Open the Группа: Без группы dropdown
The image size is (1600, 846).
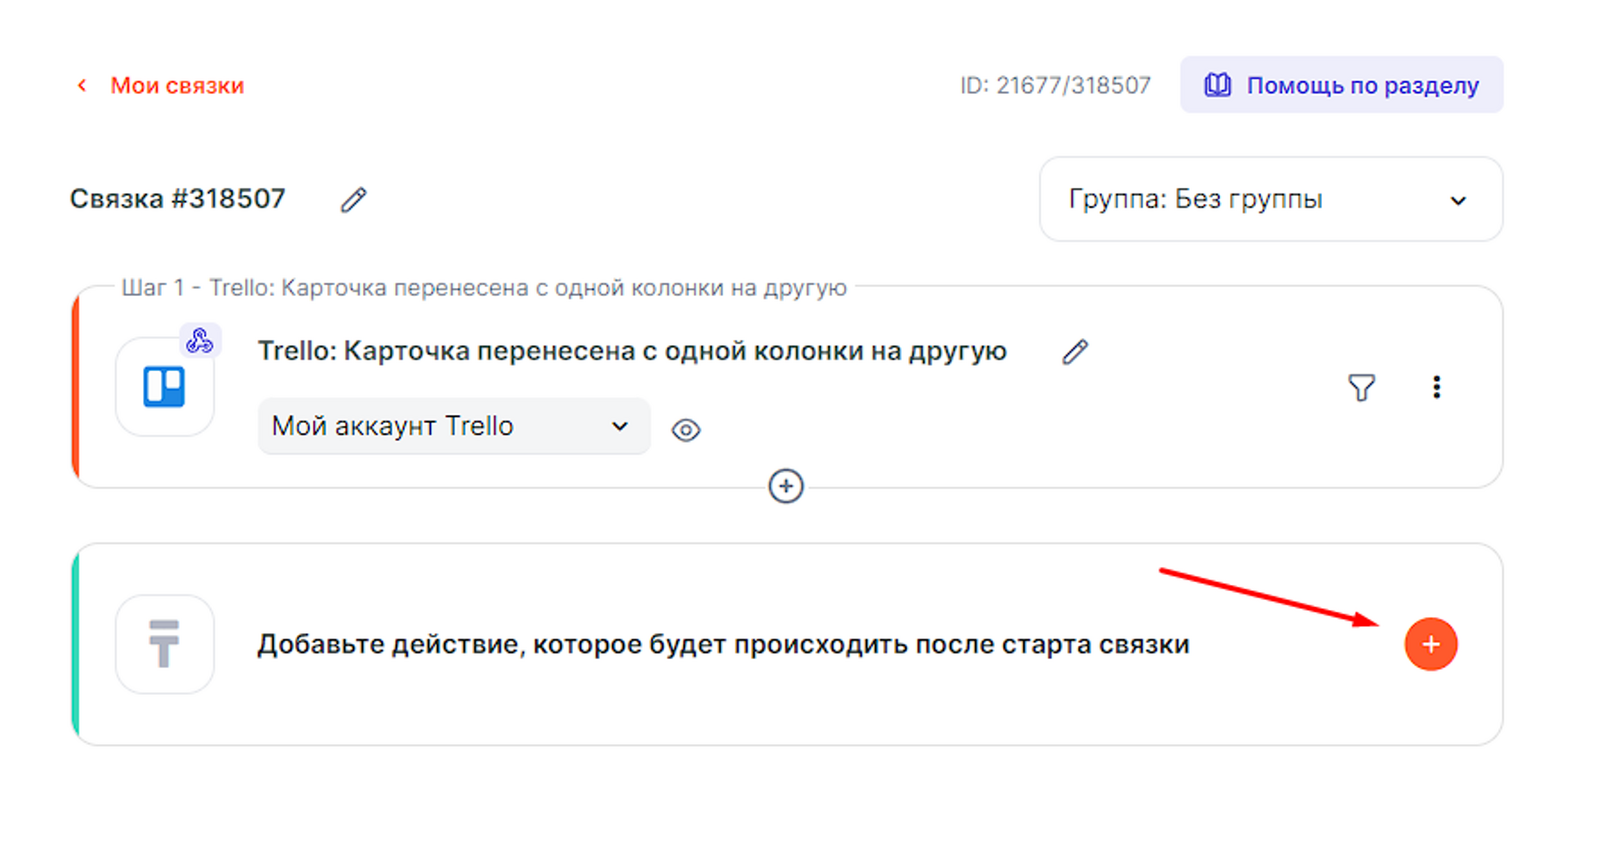[x=1270, y=199]
